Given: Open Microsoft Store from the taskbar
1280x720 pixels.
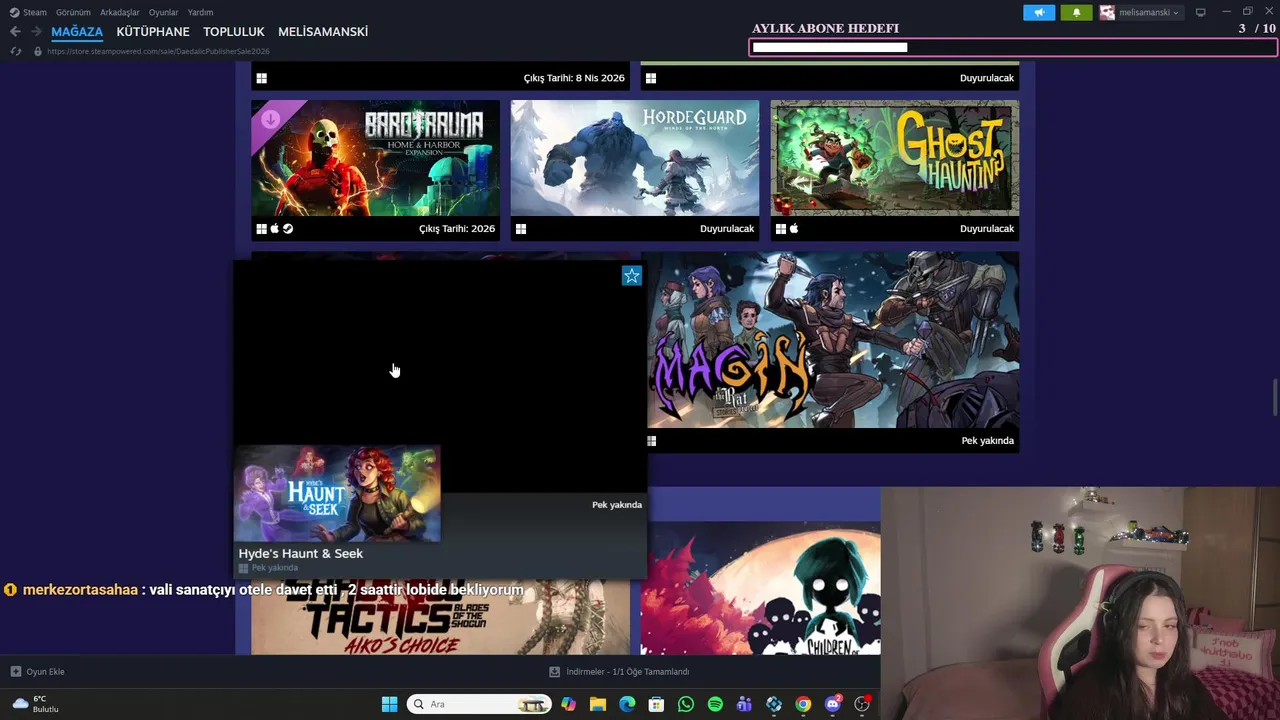Looking at the screenshot, I should tap(656, 704).
